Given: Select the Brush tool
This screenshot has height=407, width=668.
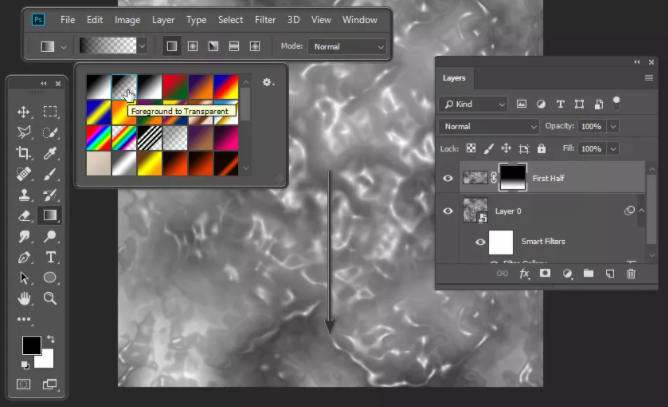Looking at the screenshot, I should pos(50,174).
